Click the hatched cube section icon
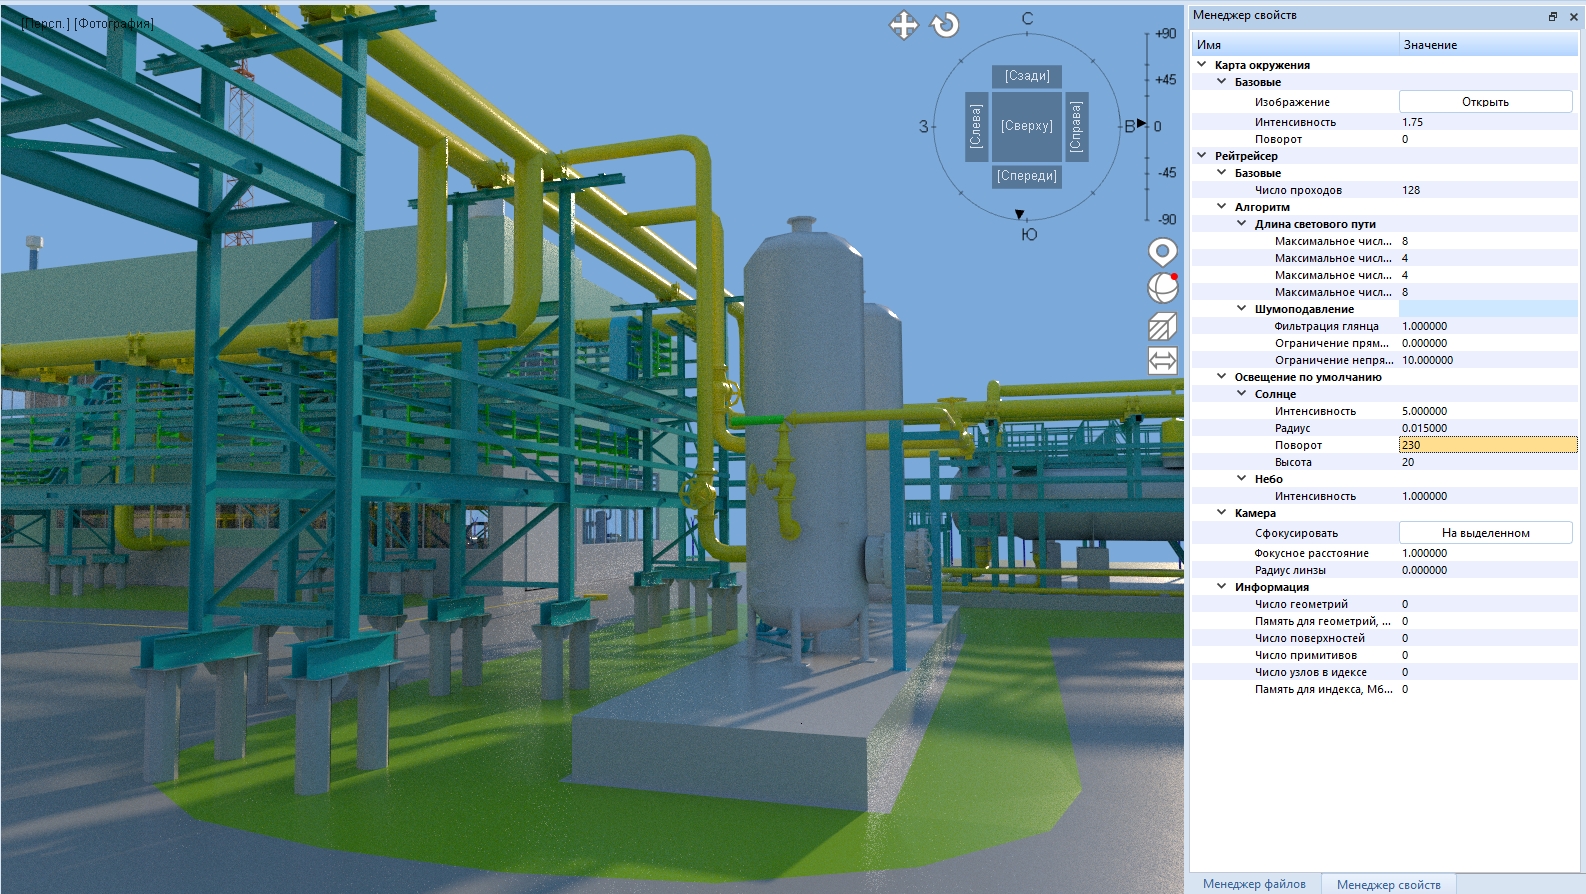 [1162, 326]
